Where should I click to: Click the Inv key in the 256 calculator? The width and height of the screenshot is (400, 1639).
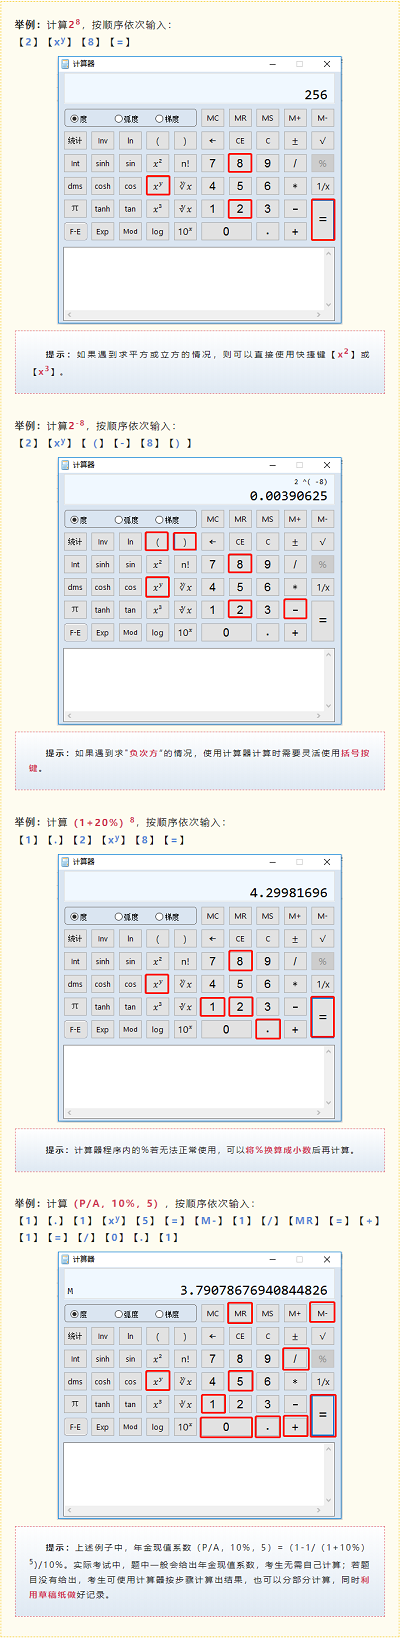click(102, 140)
